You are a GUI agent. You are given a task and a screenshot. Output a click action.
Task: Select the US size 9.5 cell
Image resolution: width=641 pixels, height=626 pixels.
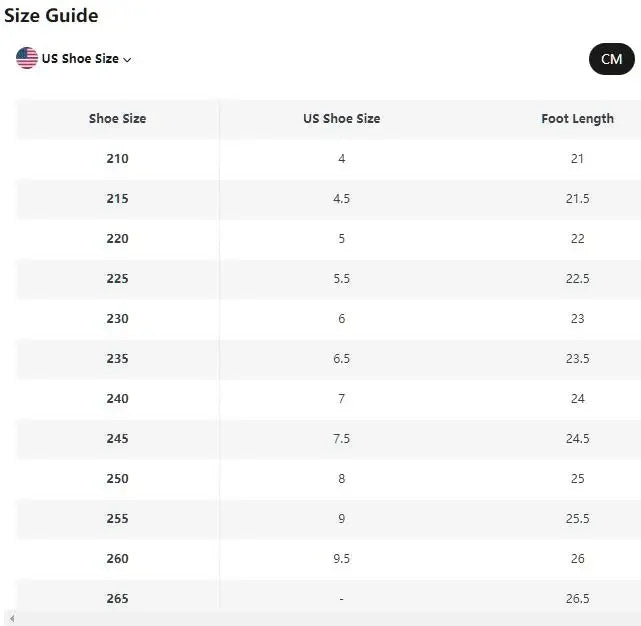pos(341,559)
